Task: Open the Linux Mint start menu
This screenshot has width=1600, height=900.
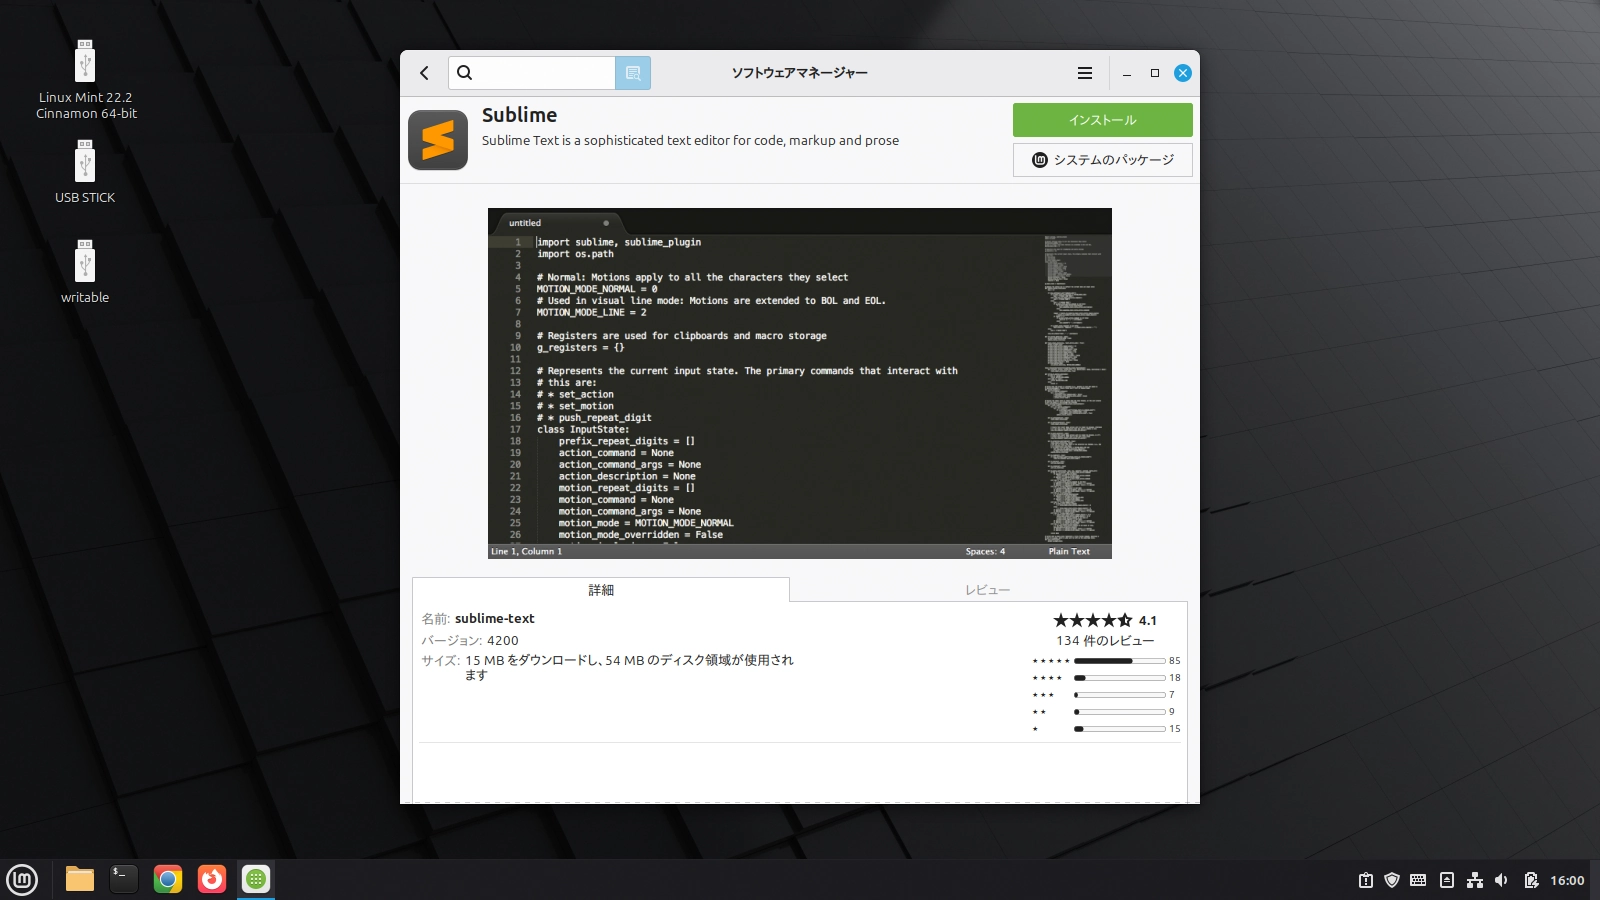Action: coord(22,880)
